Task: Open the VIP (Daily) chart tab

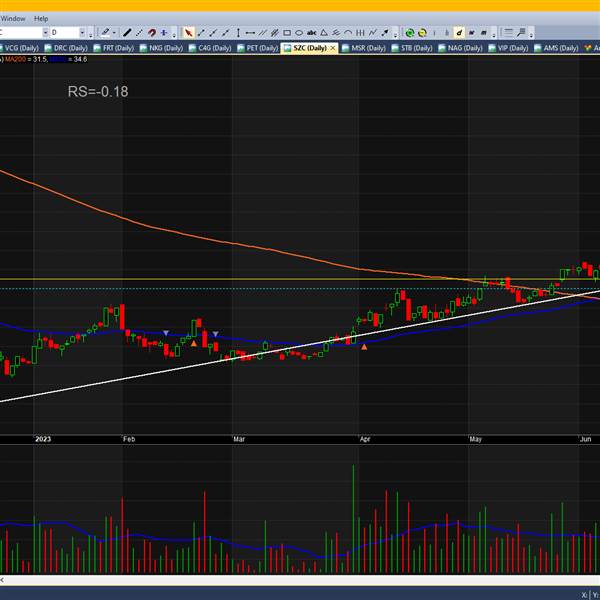Action: (x=508, y=48)
